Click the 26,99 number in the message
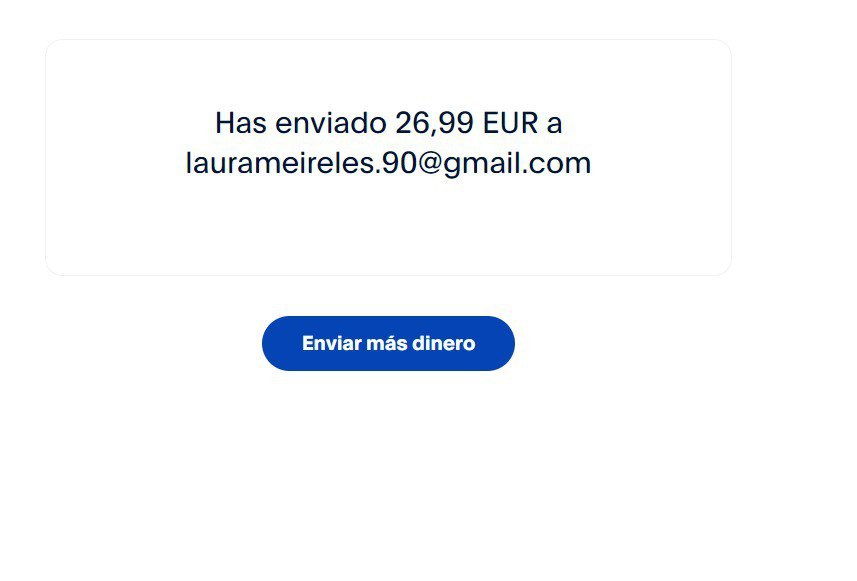Screen dimensions: 857x581 click(x=434, y=122)
